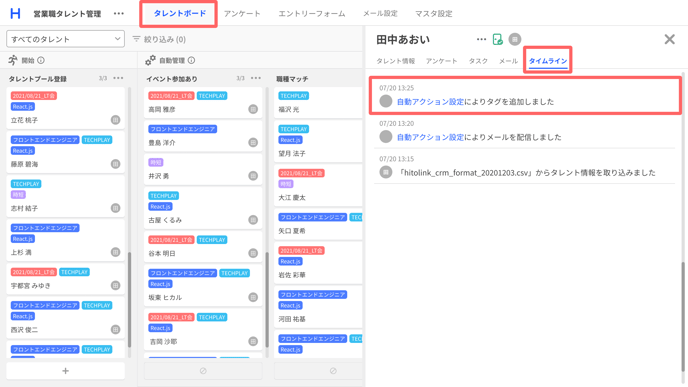Click the plus button under タレントプール登録 column
The width and height of the screenshot is (688, 387).
point(65,371)
